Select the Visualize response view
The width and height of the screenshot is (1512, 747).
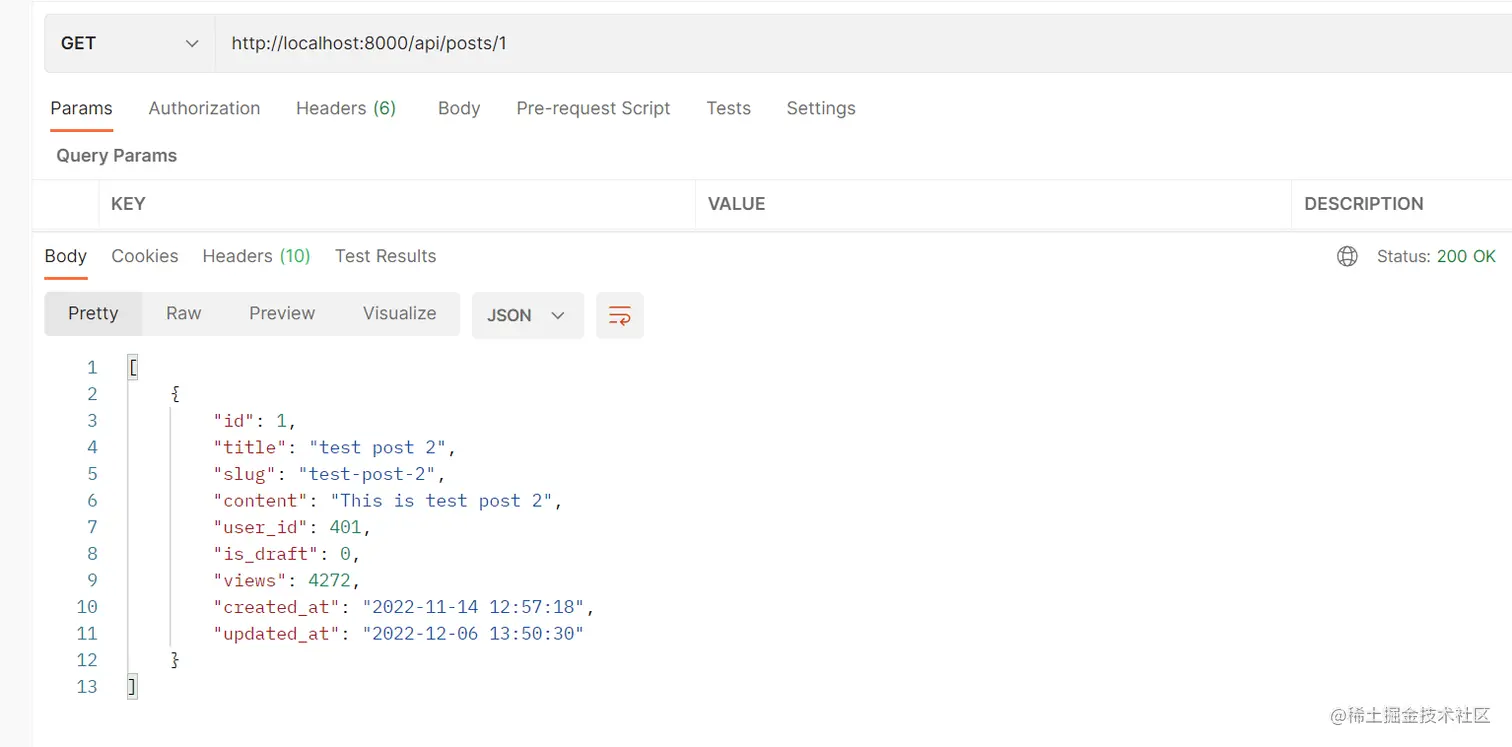tap(399, 313)
